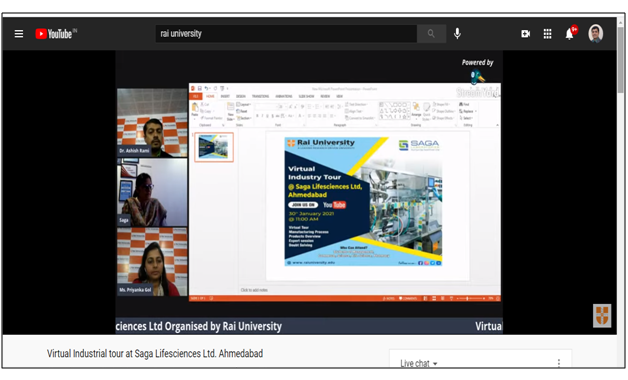Screen dimensions: 628x380
Task: Start Slide Show from status bar icon
Action: tap(451, 298)
